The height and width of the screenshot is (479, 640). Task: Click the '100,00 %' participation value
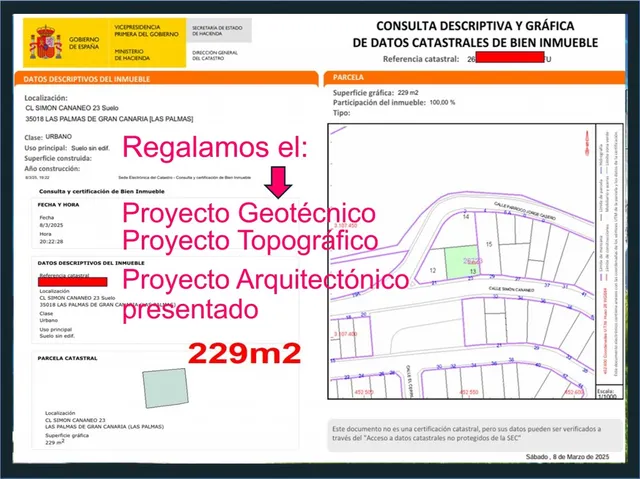(x=442, y=102)
